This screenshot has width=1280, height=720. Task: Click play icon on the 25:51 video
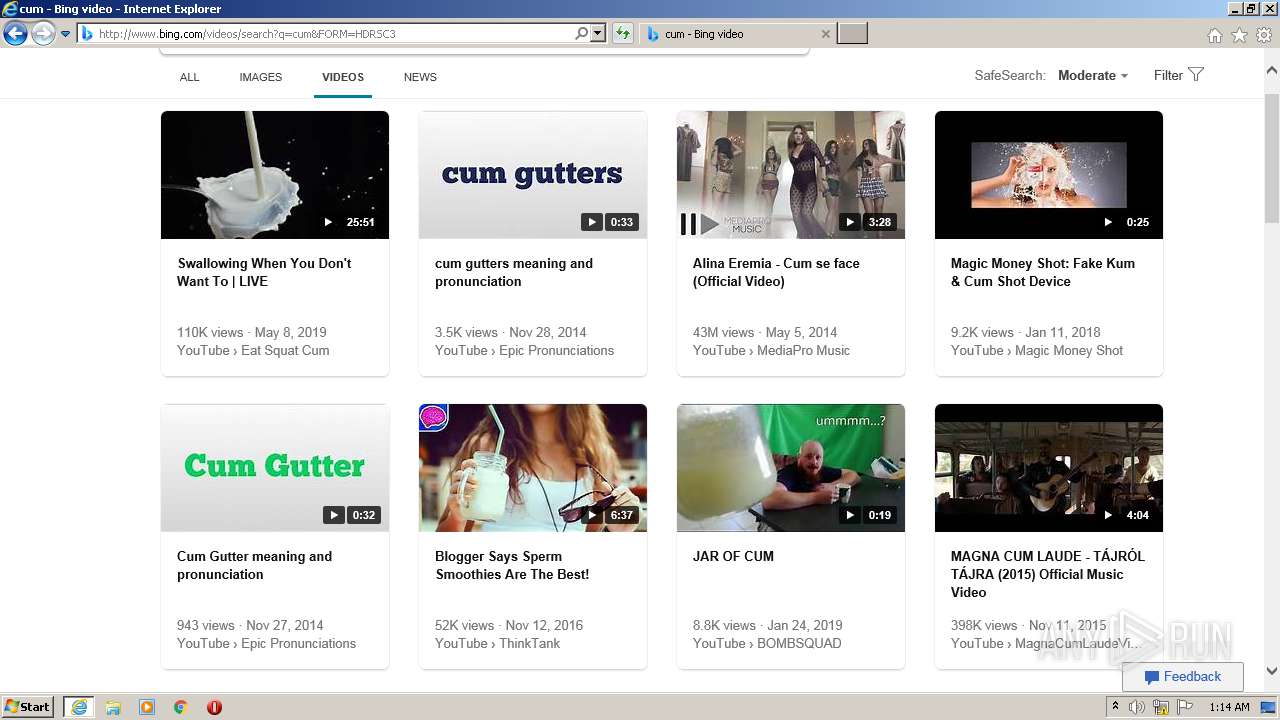click(x=328, y=222)
